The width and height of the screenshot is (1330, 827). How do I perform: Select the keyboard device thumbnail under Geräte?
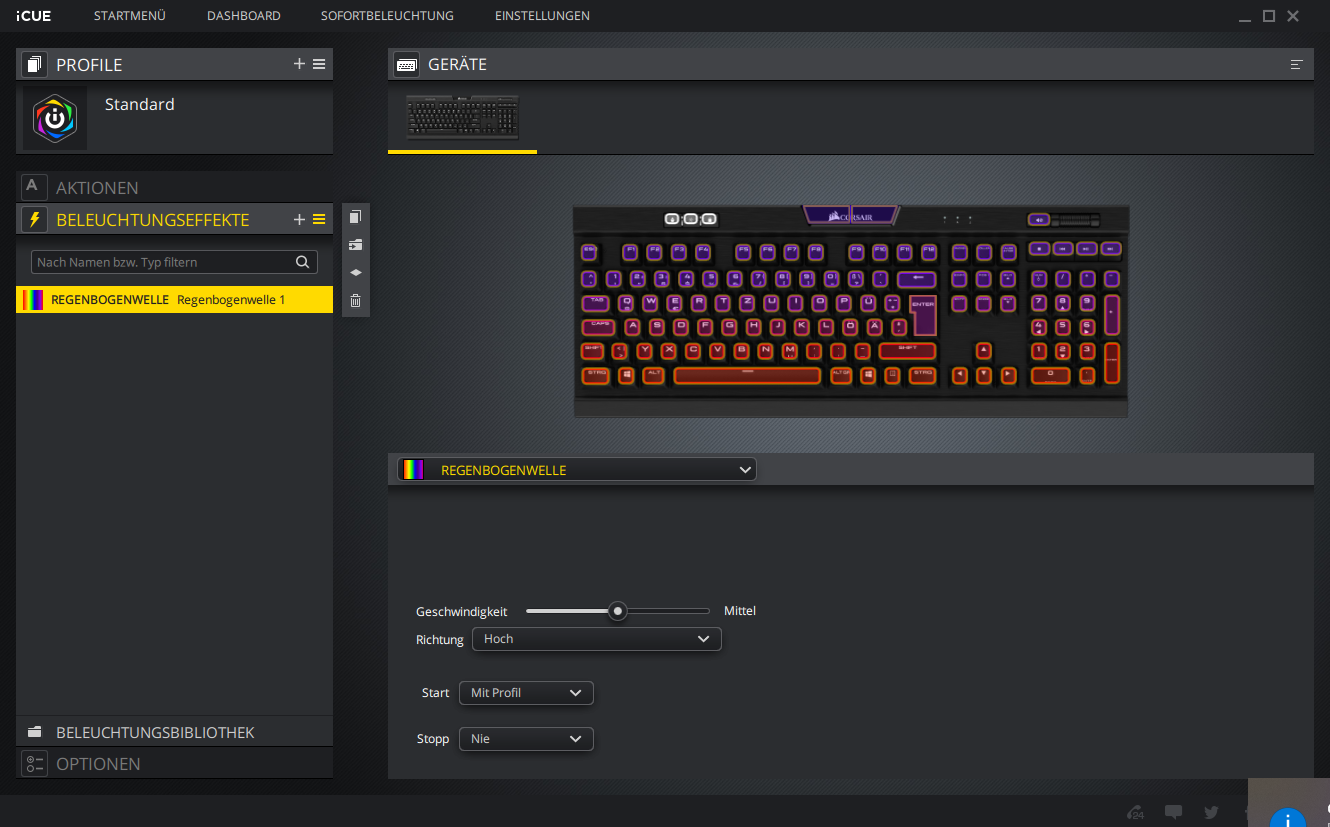[x=463, y=118]
